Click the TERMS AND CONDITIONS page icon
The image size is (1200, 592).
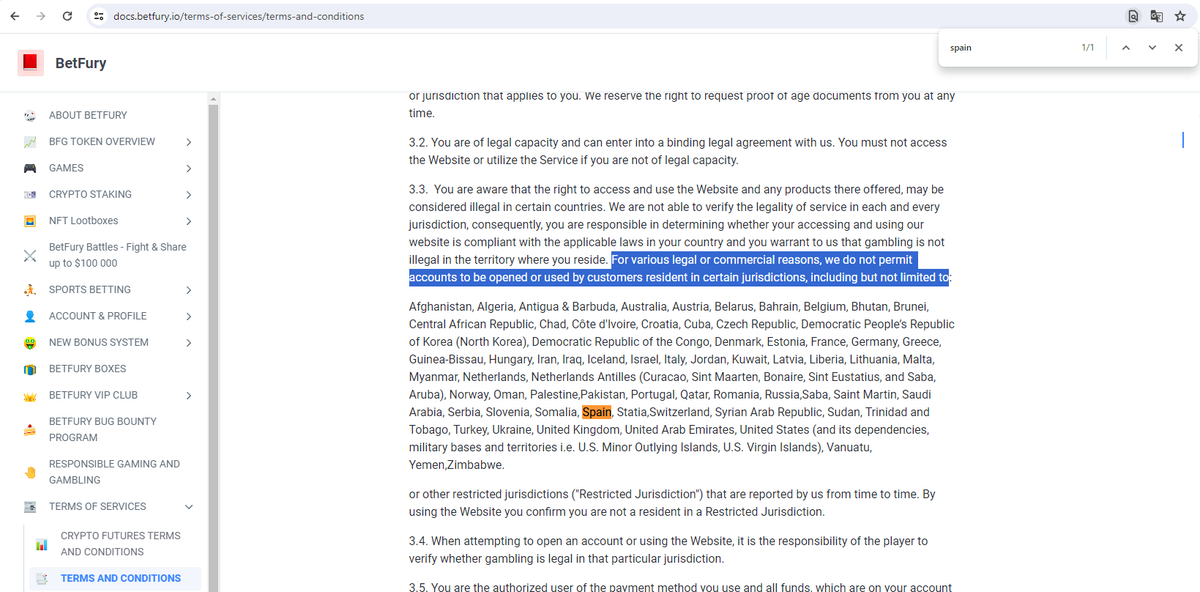[x=42, y=579]
